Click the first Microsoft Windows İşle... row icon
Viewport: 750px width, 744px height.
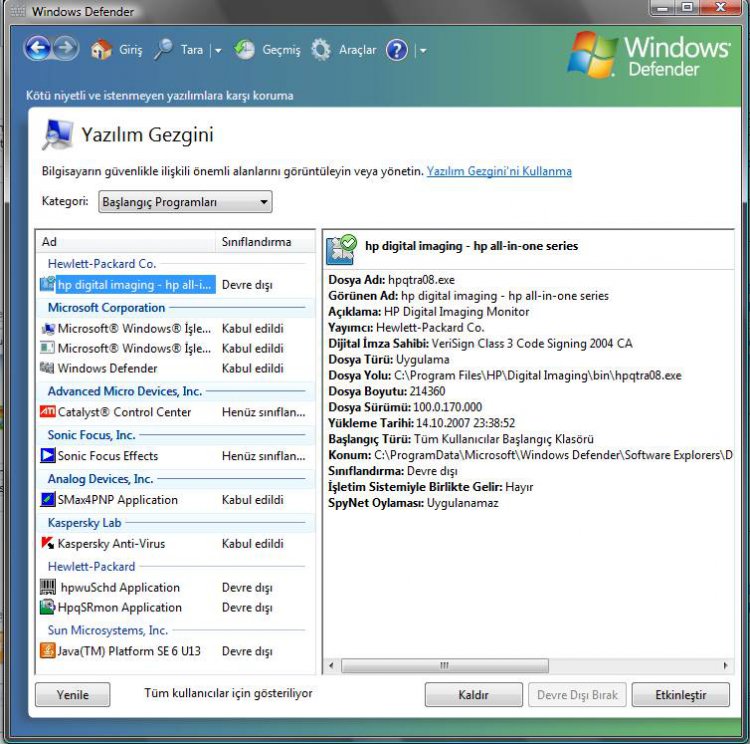pos(48,328)
